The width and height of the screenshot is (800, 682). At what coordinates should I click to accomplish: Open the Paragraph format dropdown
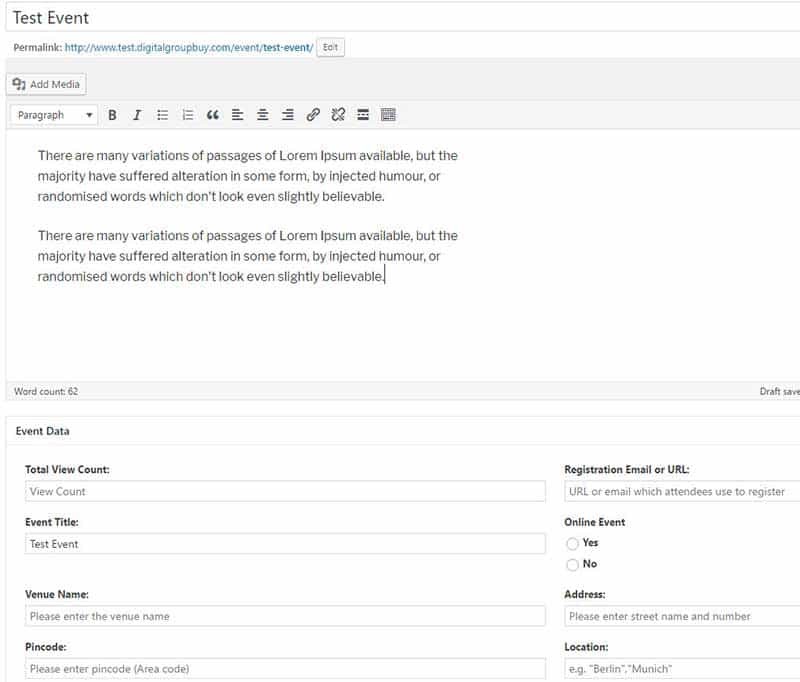tap(54, 115)
